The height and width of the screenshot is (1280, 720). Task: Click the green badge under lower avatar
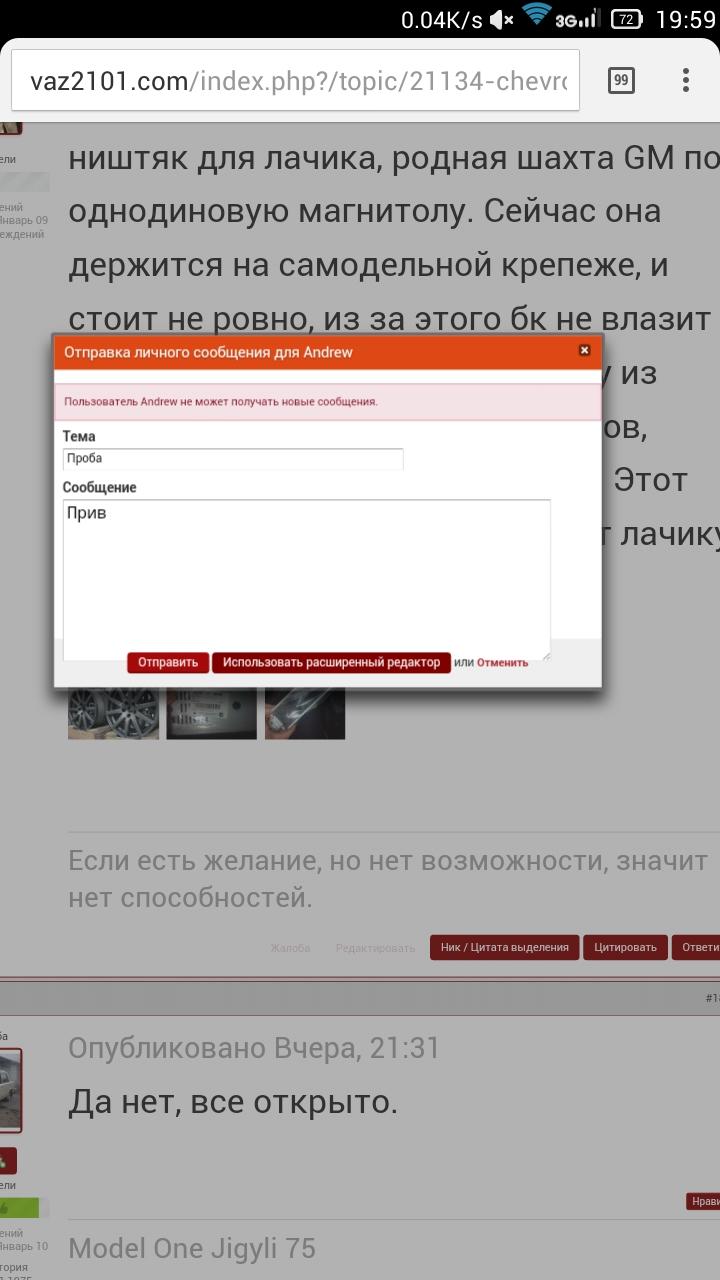pyautogui.click(x=20, y=1208)
